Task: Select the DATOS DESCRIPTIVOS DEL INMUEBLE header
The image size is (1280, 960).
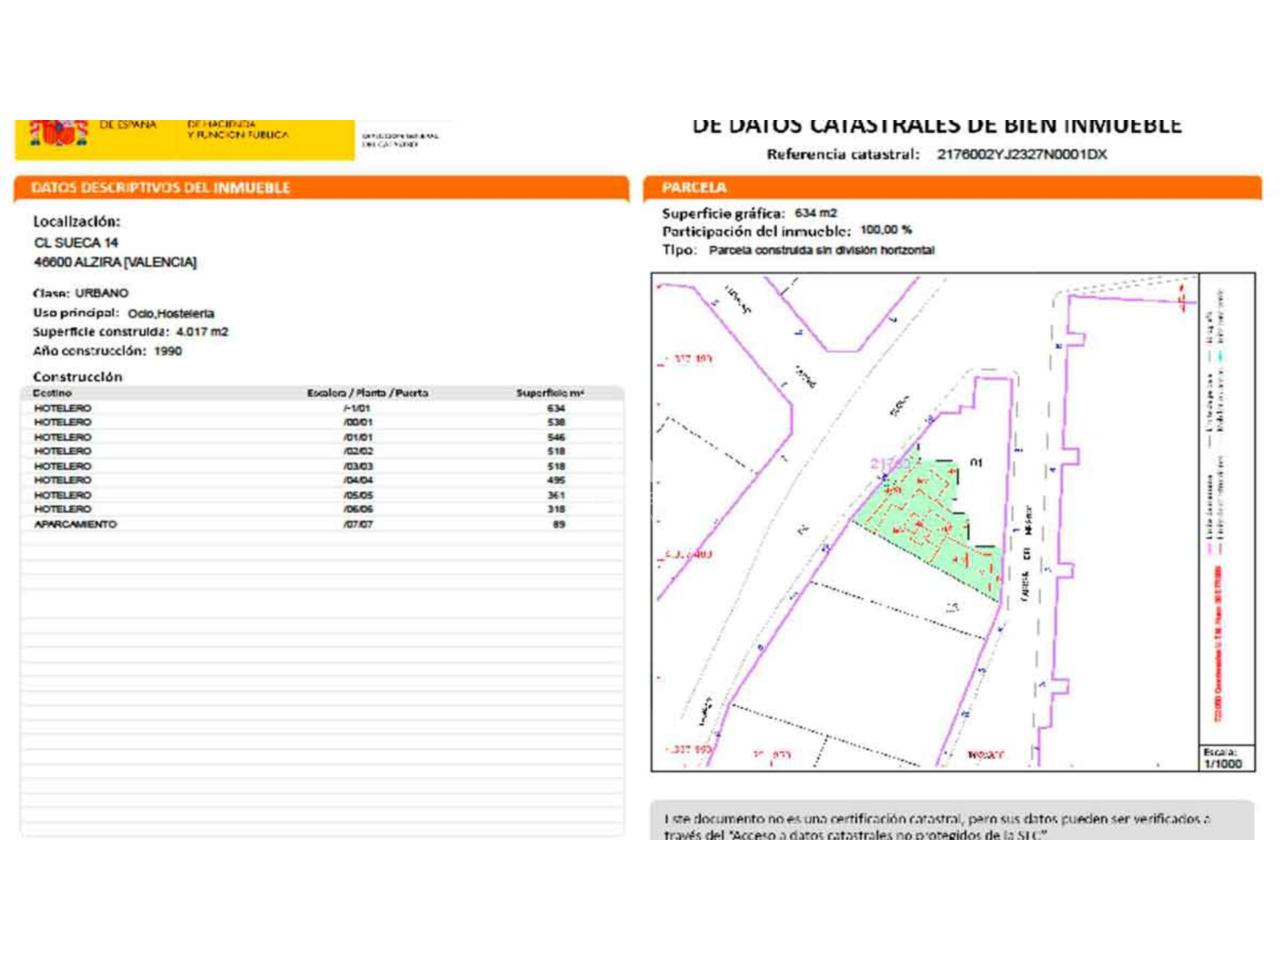Action: [160, 188]
